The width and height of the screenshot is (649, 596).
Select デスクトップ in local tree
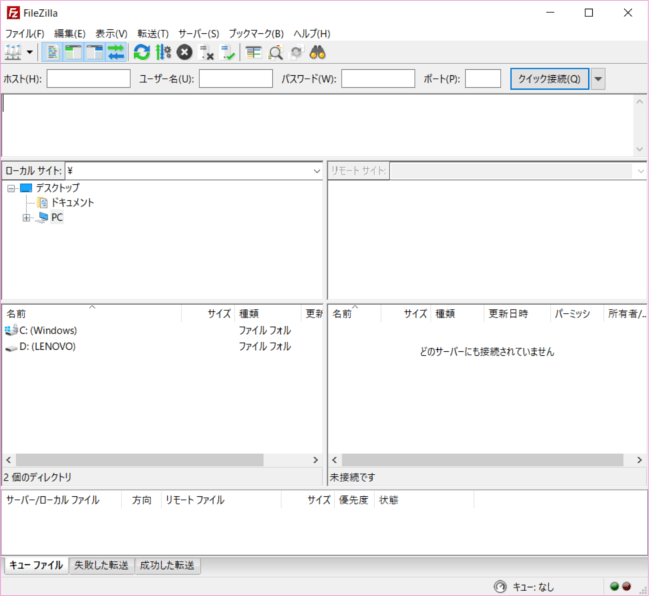click(58, 188)
